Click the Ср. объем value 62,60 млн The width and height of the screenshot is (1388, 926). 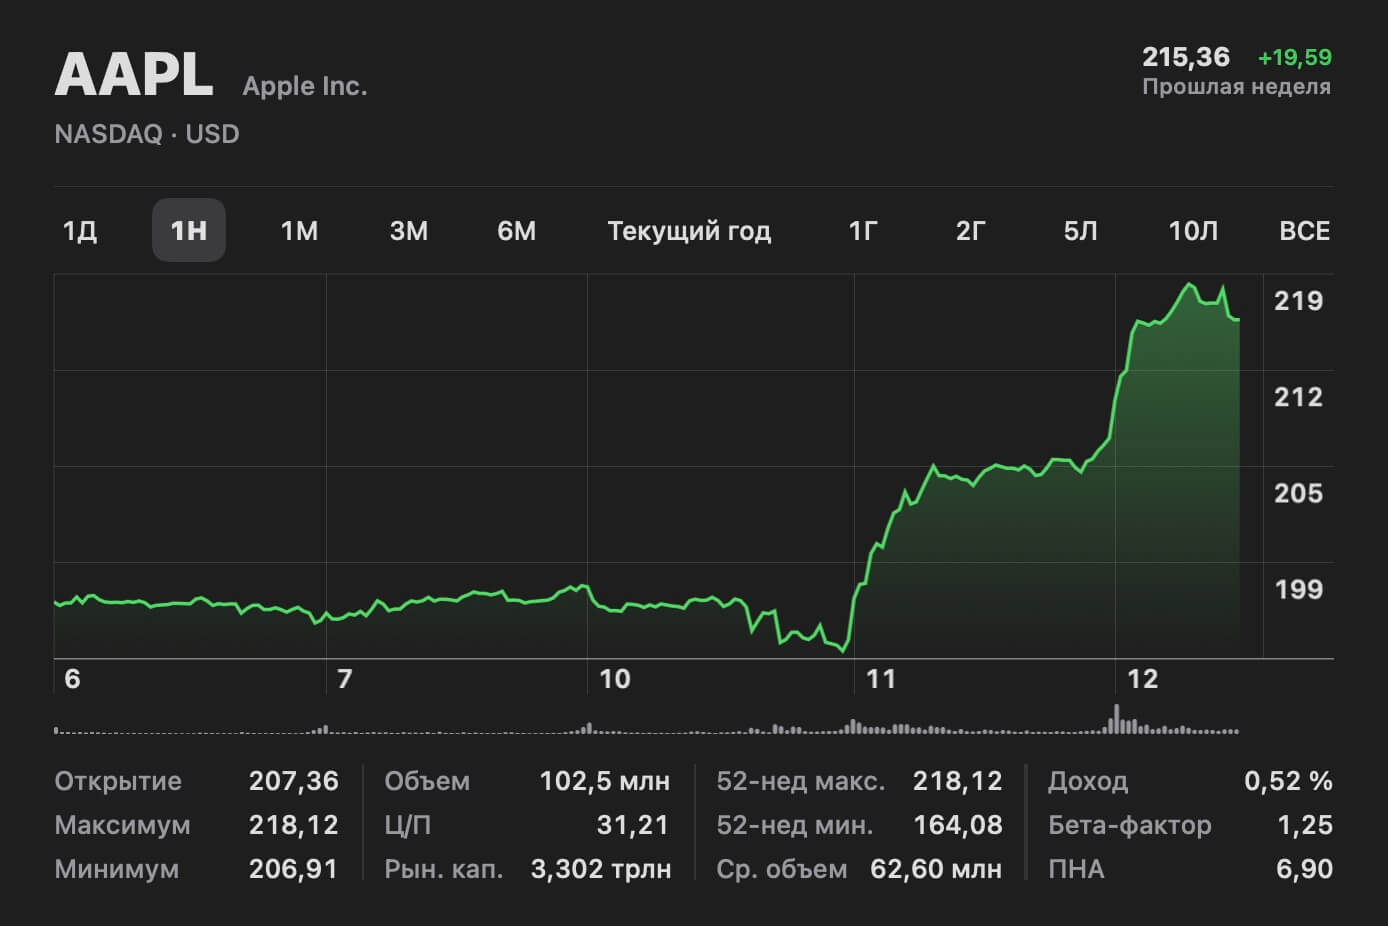[x=936, y=869]
